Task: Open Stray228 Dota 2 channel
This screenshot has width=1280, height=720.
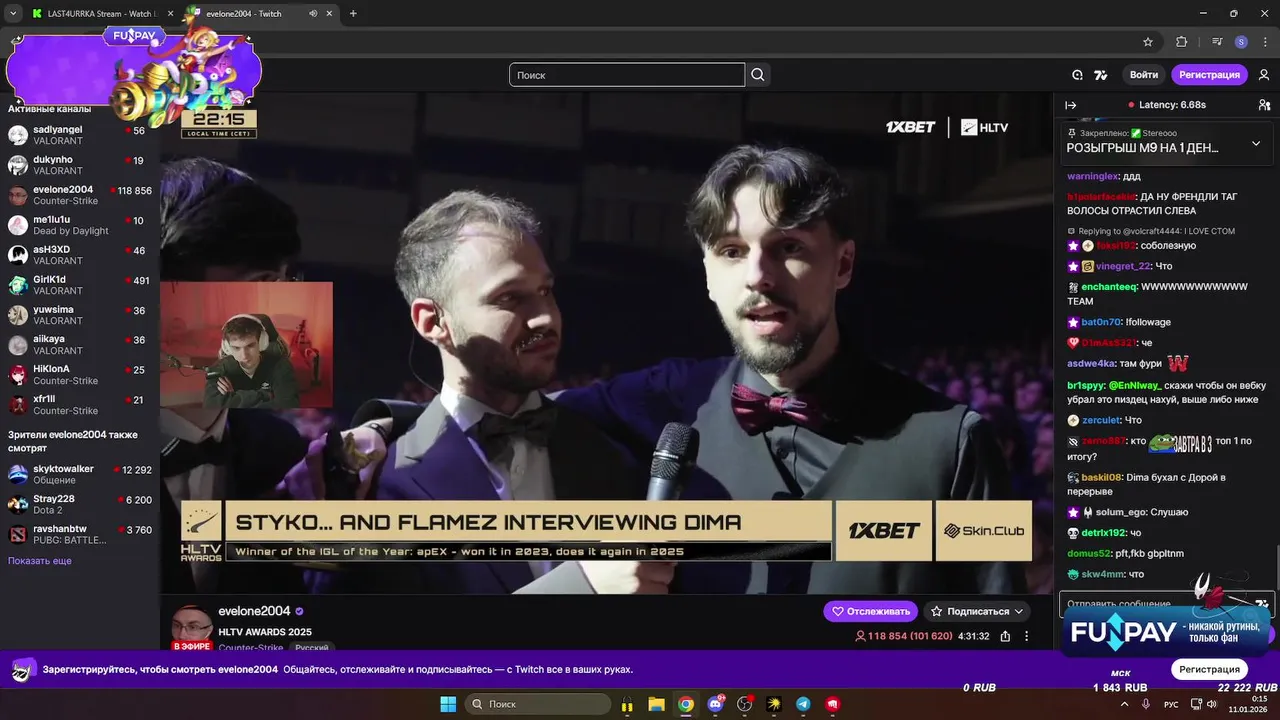Action: click(78, 504)
